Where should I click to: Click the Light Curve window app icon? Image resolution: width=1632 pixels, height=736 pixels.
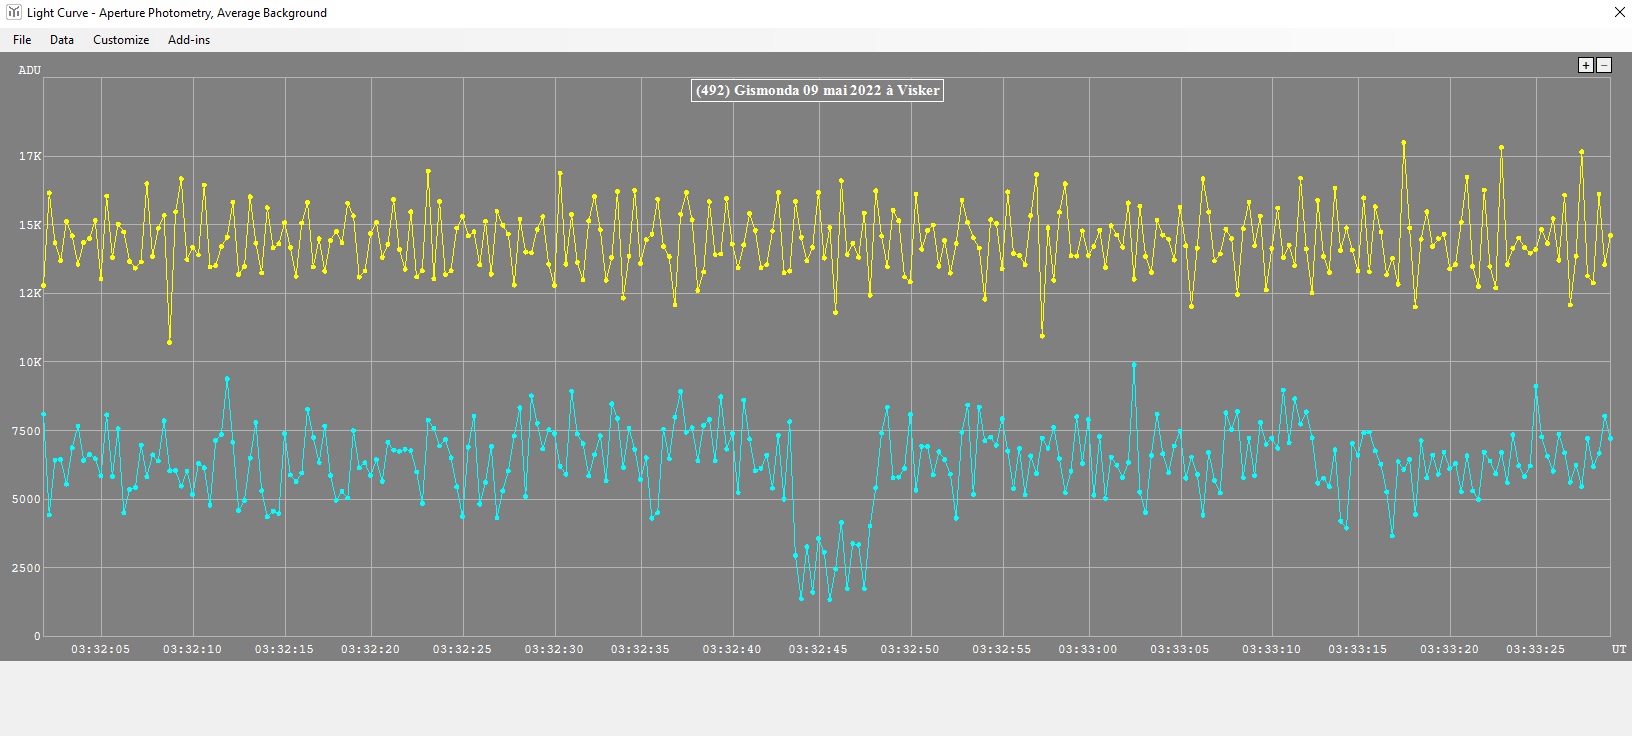tap(13, 13)
